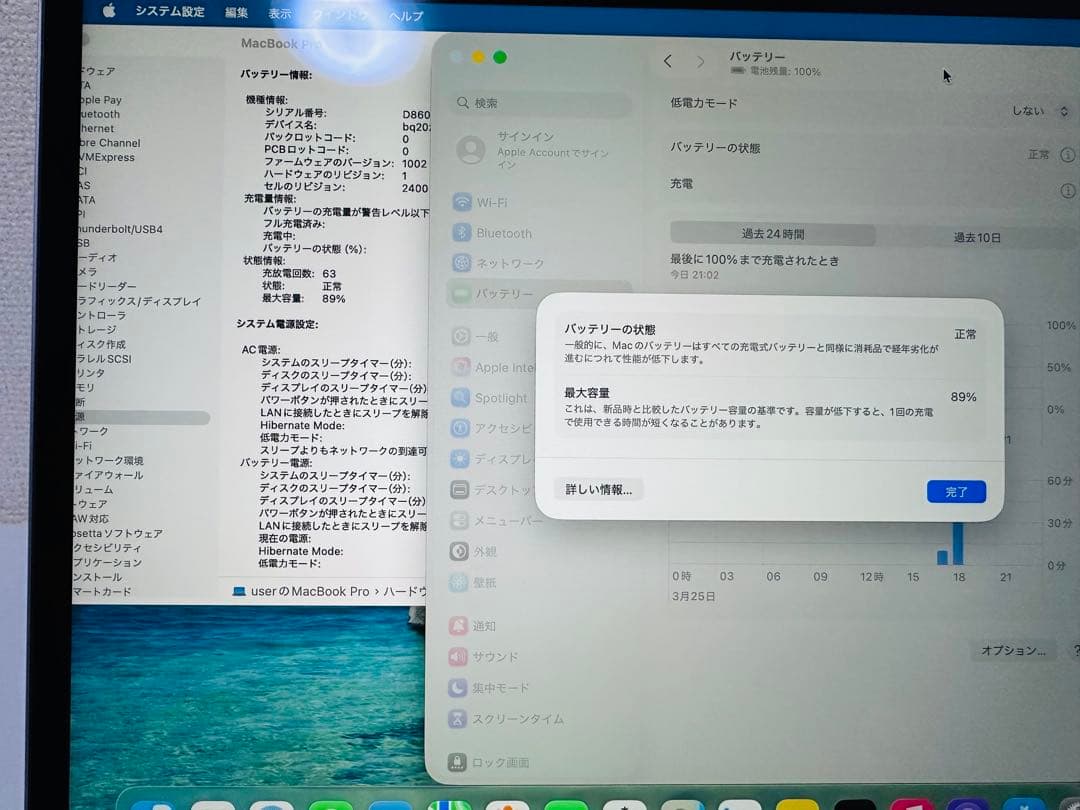Select Apple Pay in System Information sidebar
This screenshot has width=1080, height=810.
coord(100,100)
